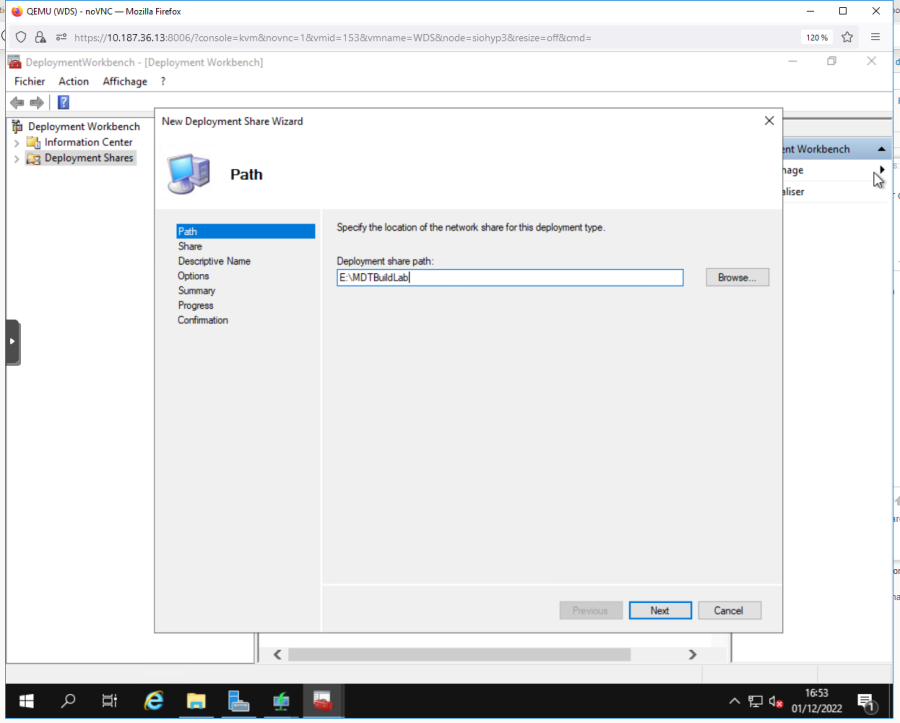Close the New Deployment Share Wizard dialog
Image resolution: width=900 pixels, height=723 pixels.
769,121
